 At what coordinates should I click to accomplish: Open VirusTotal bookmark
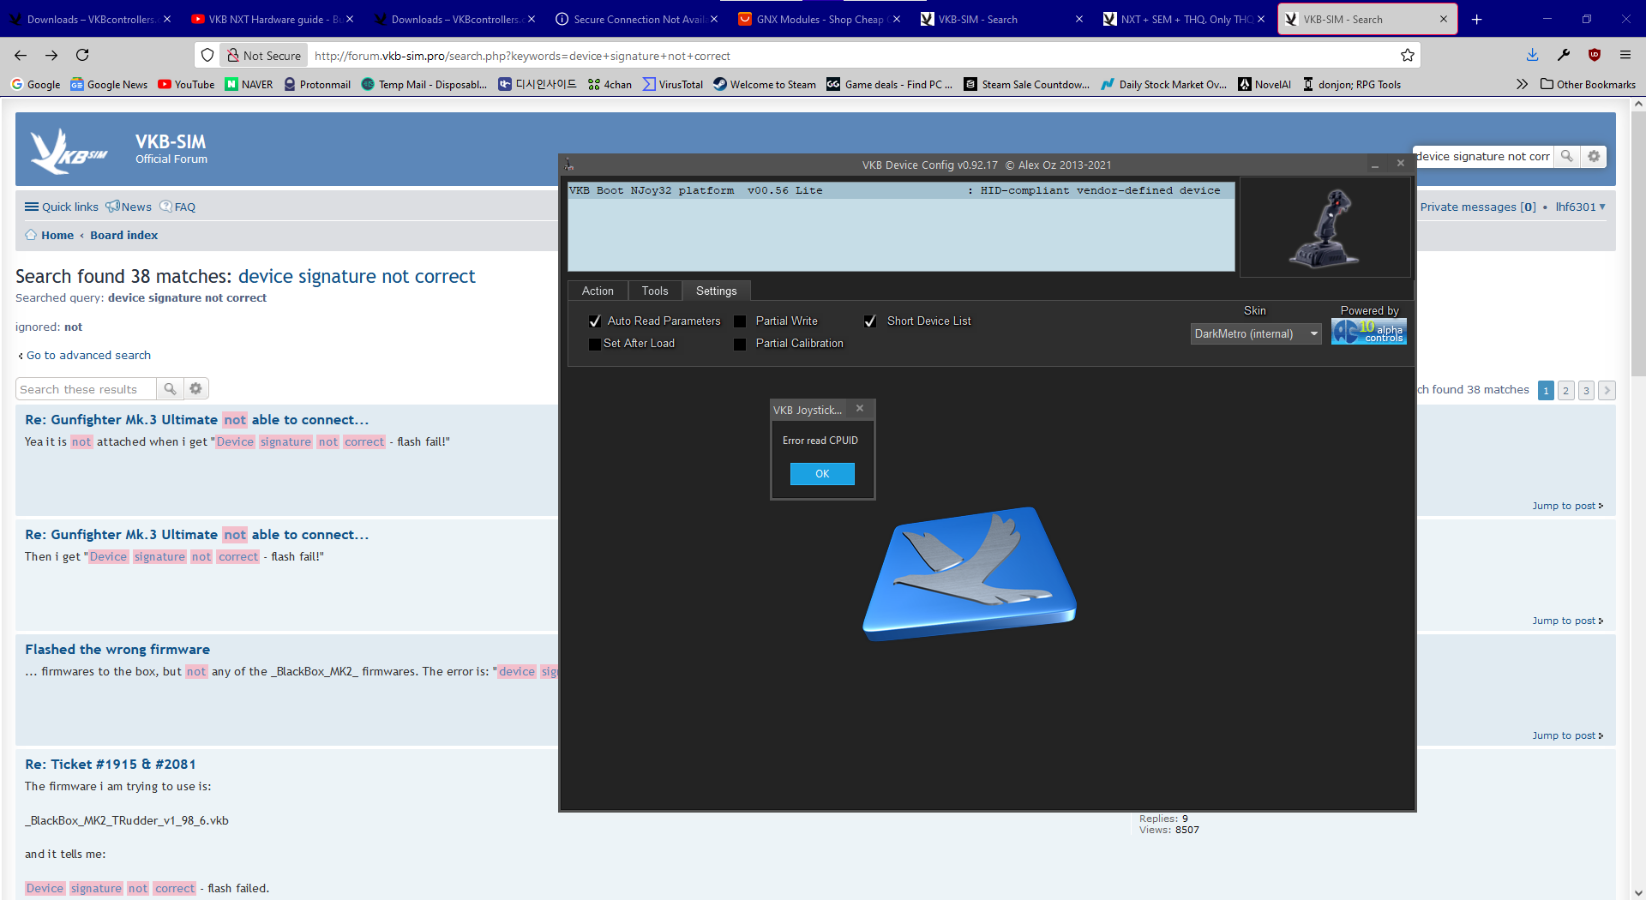[x=672, y=85]
